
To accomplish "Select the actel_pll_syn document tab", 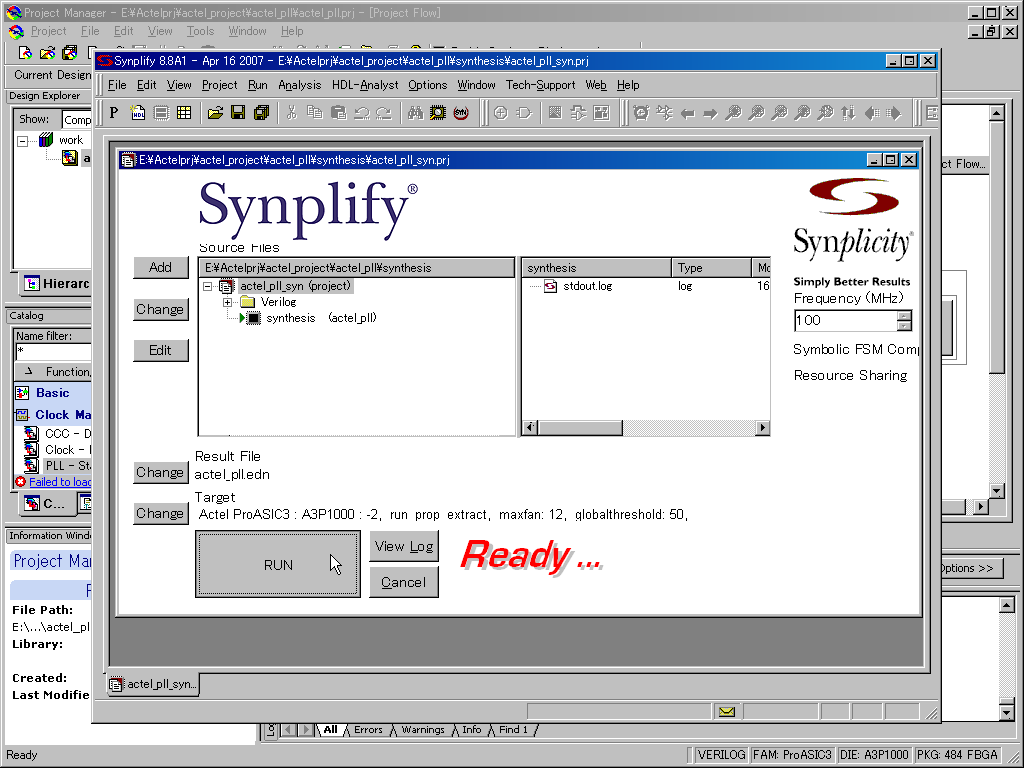I will tap(153, 684).
